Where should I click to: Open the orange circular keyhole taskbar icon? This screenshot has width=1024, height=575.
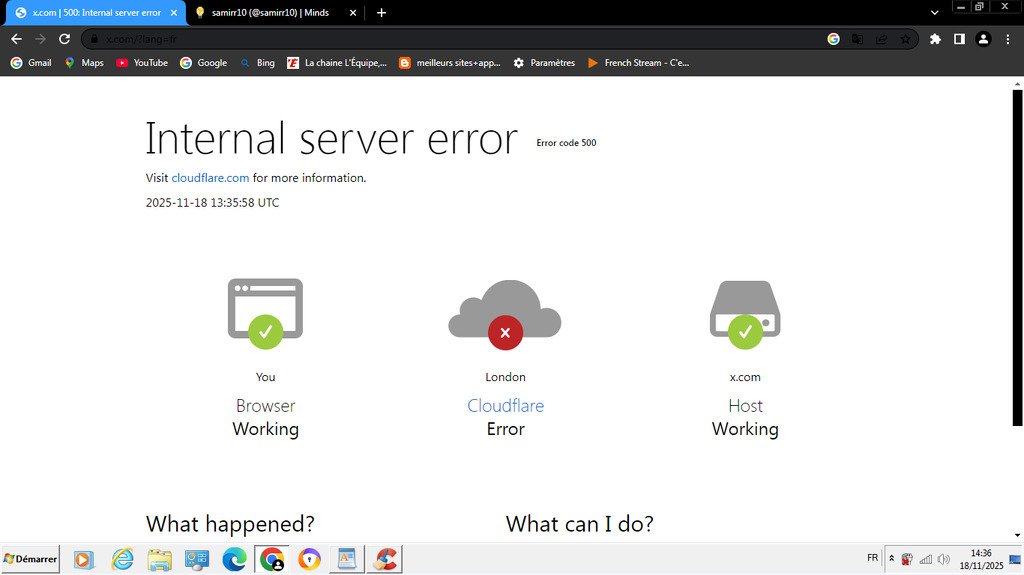[x=310, y=559]
